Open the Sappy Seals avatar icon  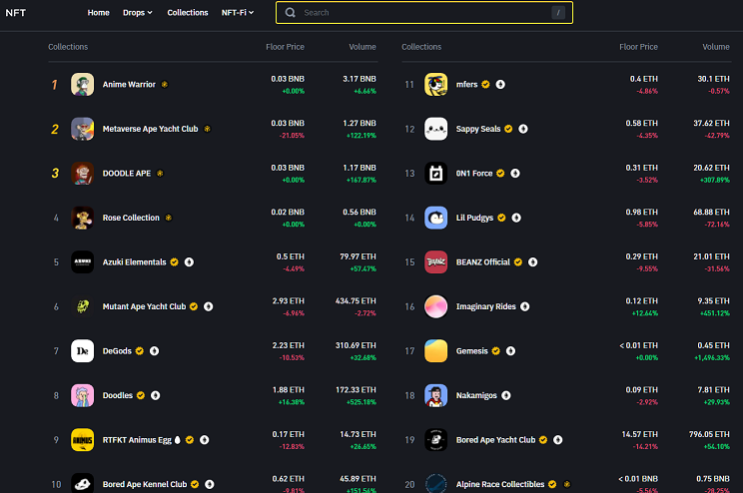[x=436, y=129]
